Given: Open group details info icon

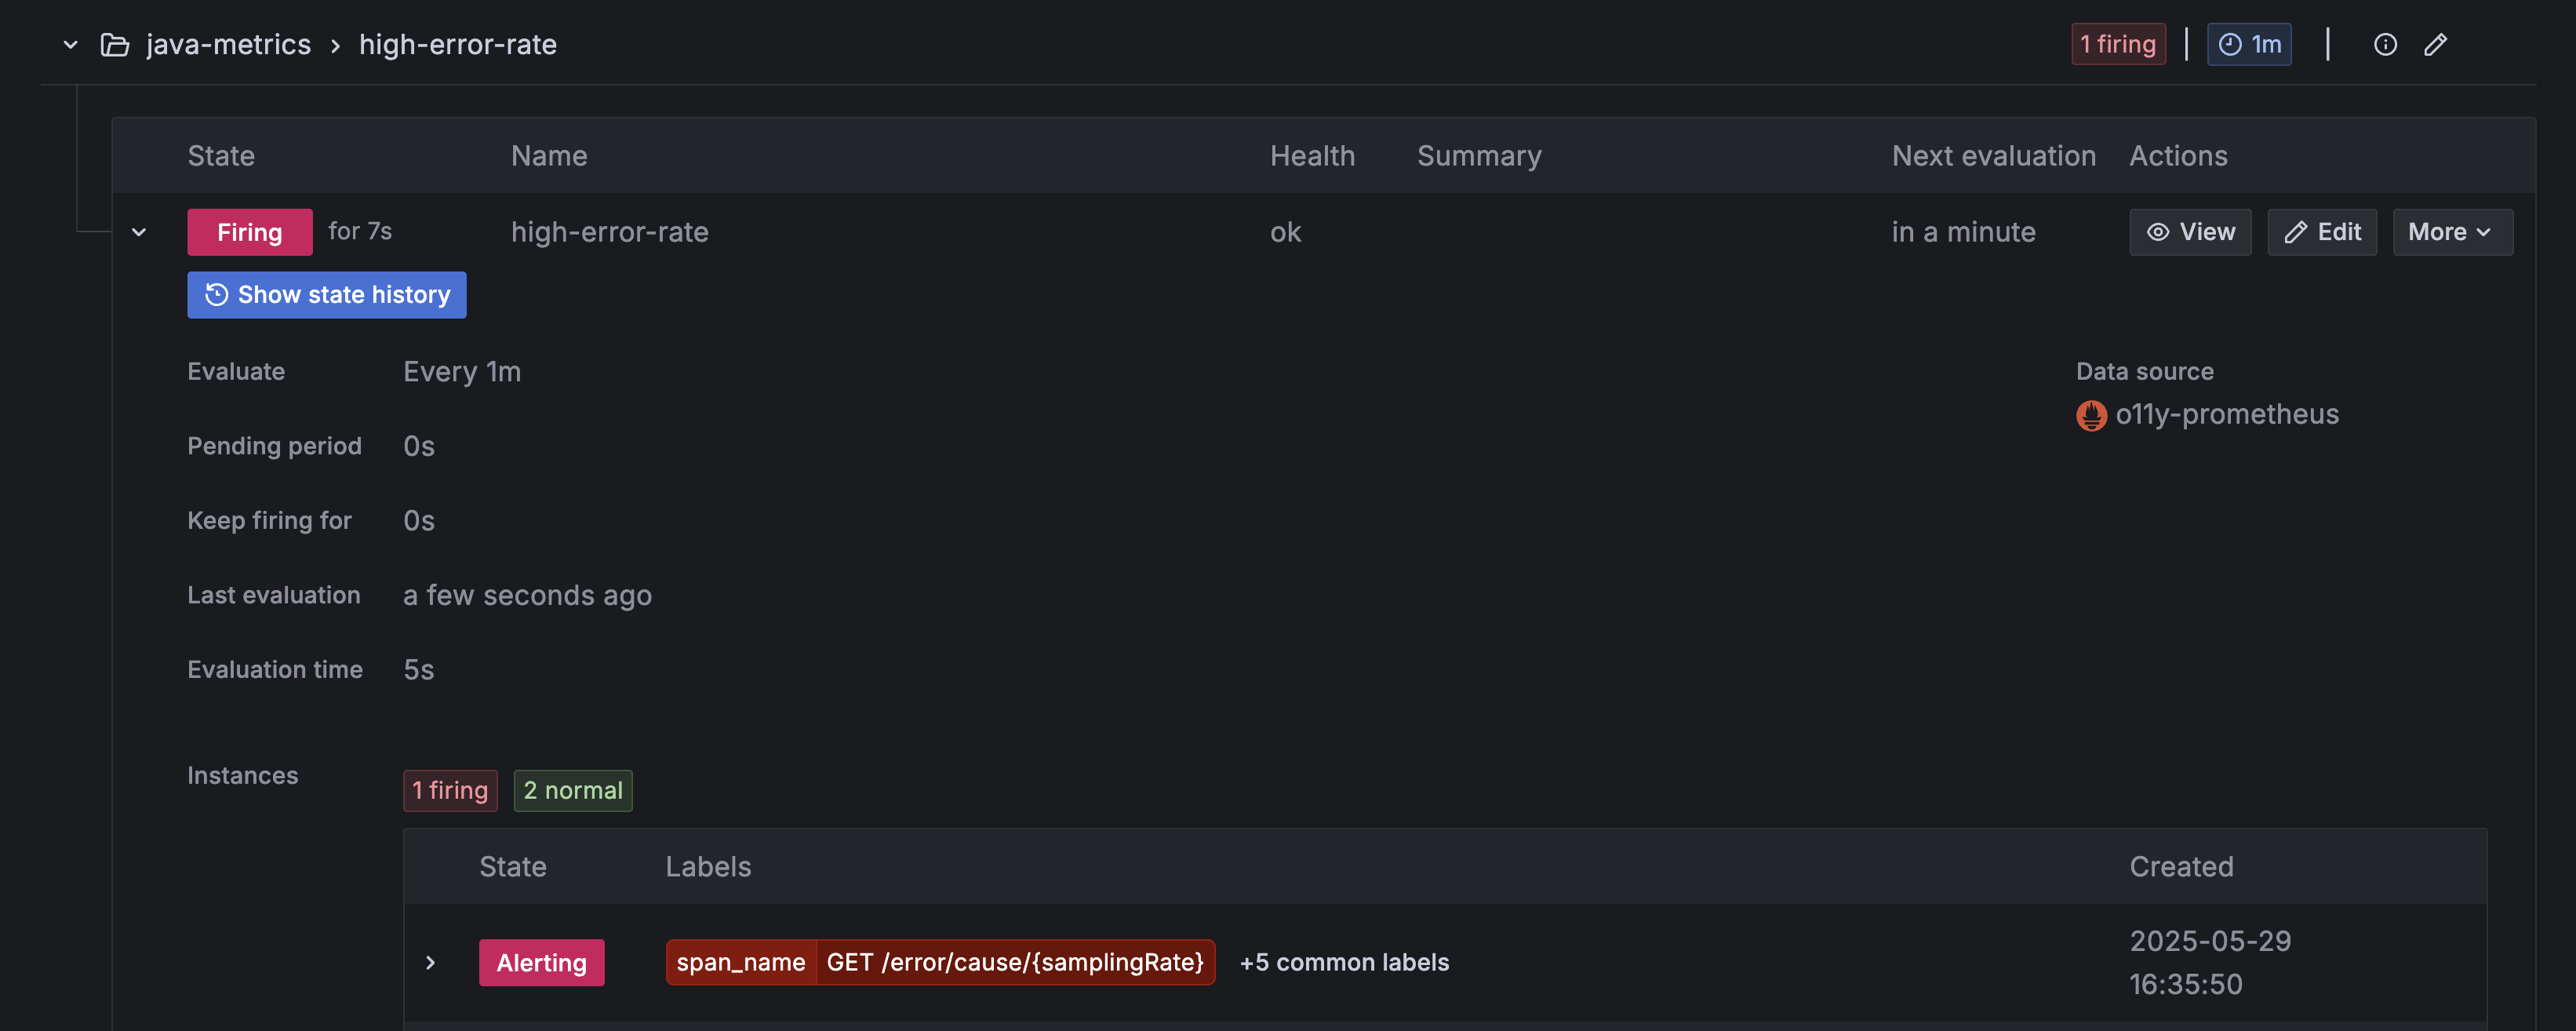Looking at the screenshot, I should coord(2385,44).
